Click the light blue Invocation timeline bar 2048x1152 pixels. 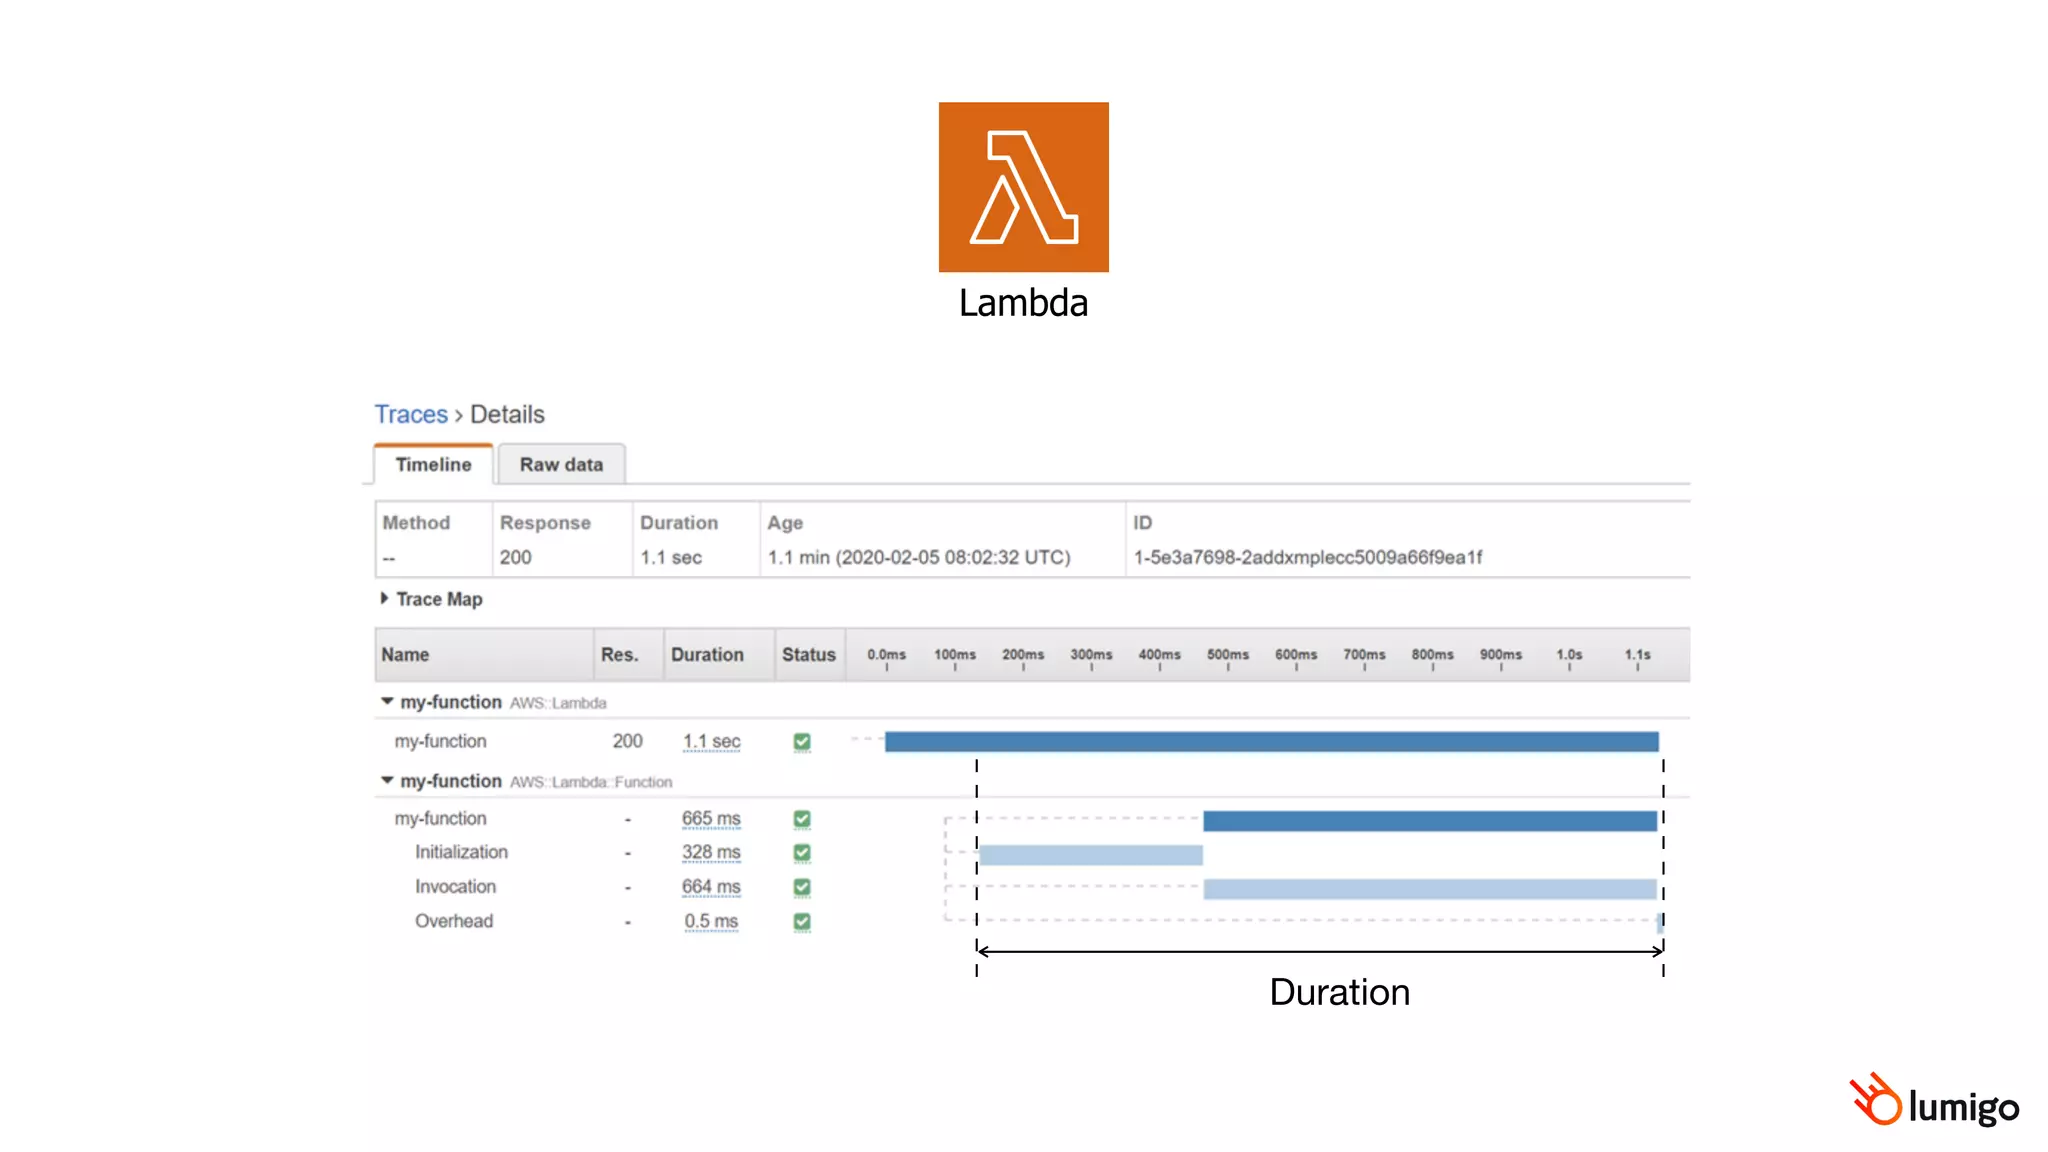1430,889
